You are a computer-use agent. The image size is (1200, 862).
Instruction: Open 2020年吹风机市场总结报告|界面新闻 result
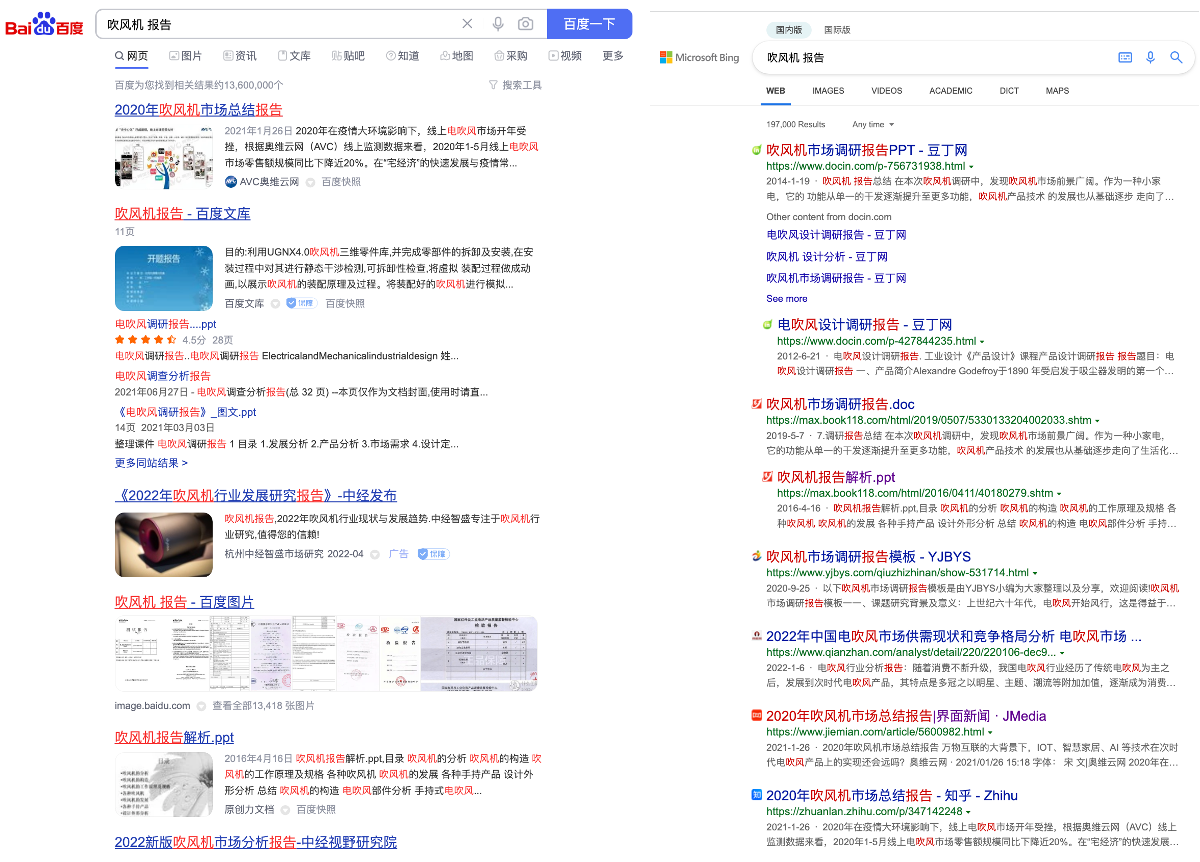click(x=906, y=716)
